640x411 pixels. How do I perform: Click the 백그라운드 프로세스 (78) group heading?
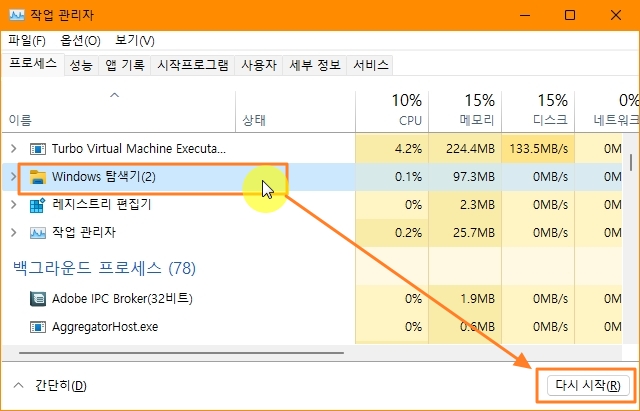click(104, 268)
